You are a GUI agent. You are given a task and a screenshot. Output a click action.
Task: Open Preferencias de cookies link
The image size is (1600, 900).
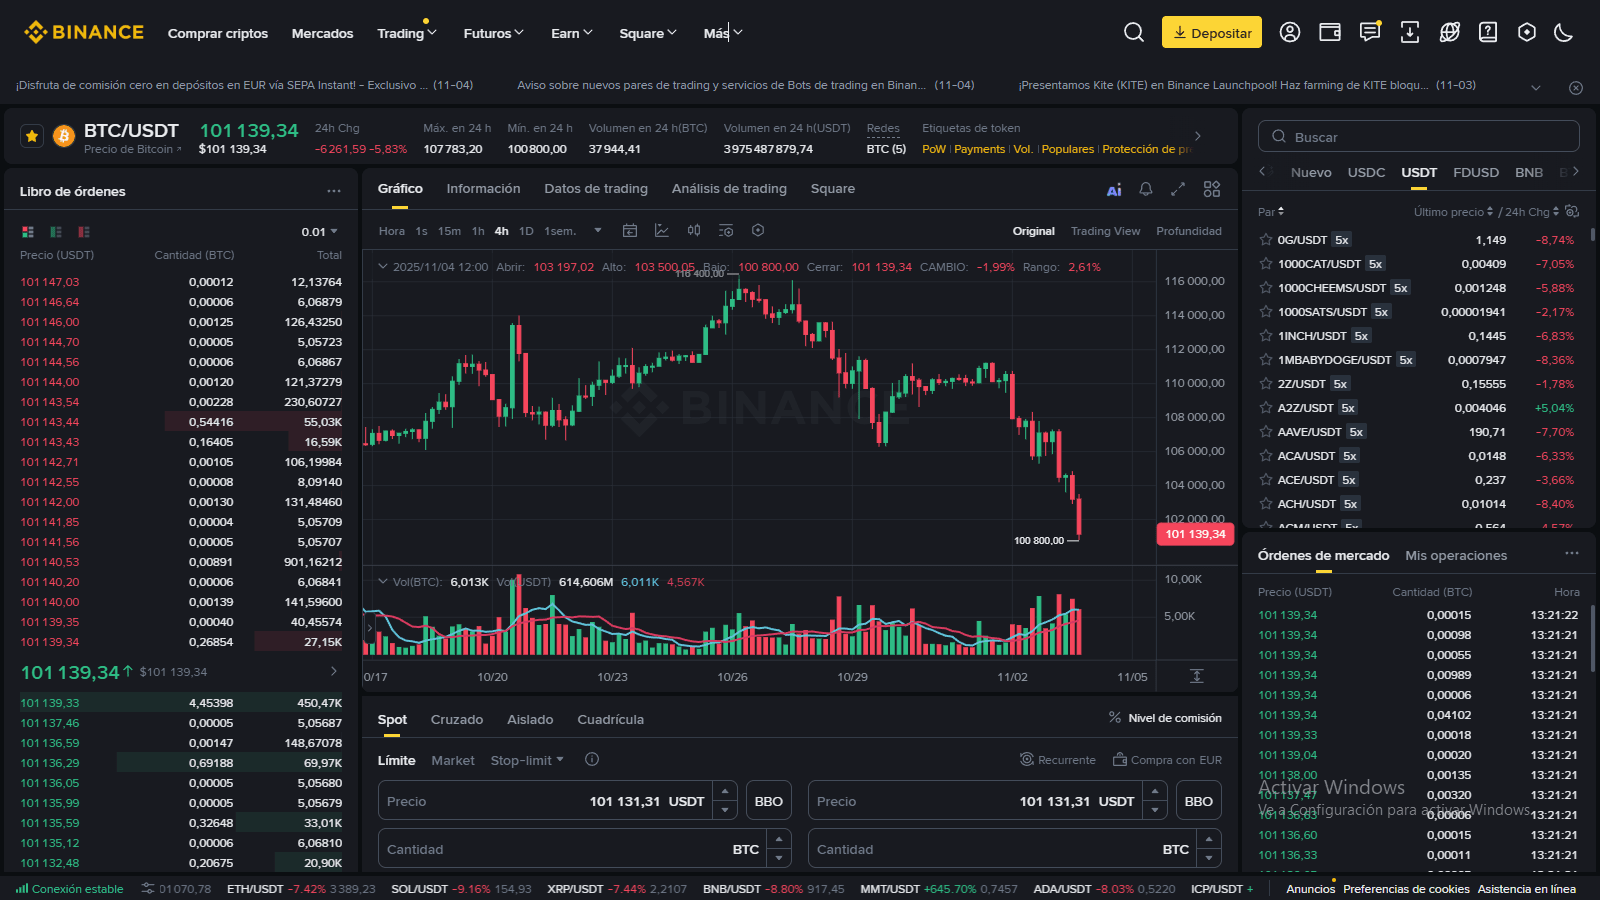tap(1406, 889)
